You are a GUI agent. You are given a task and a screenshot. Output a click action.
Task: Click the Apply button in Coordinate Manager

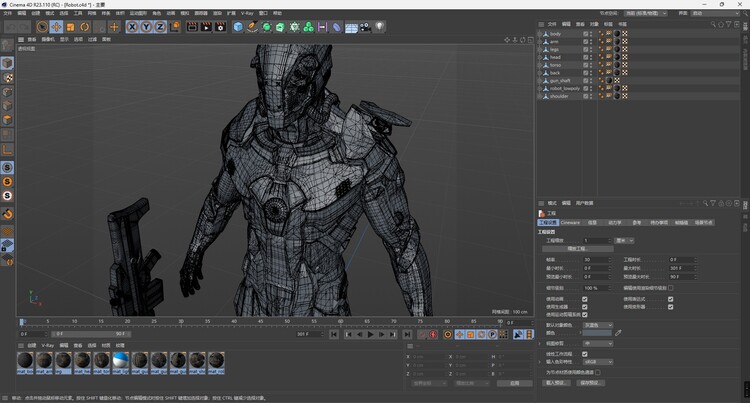[x=514, y=383]
